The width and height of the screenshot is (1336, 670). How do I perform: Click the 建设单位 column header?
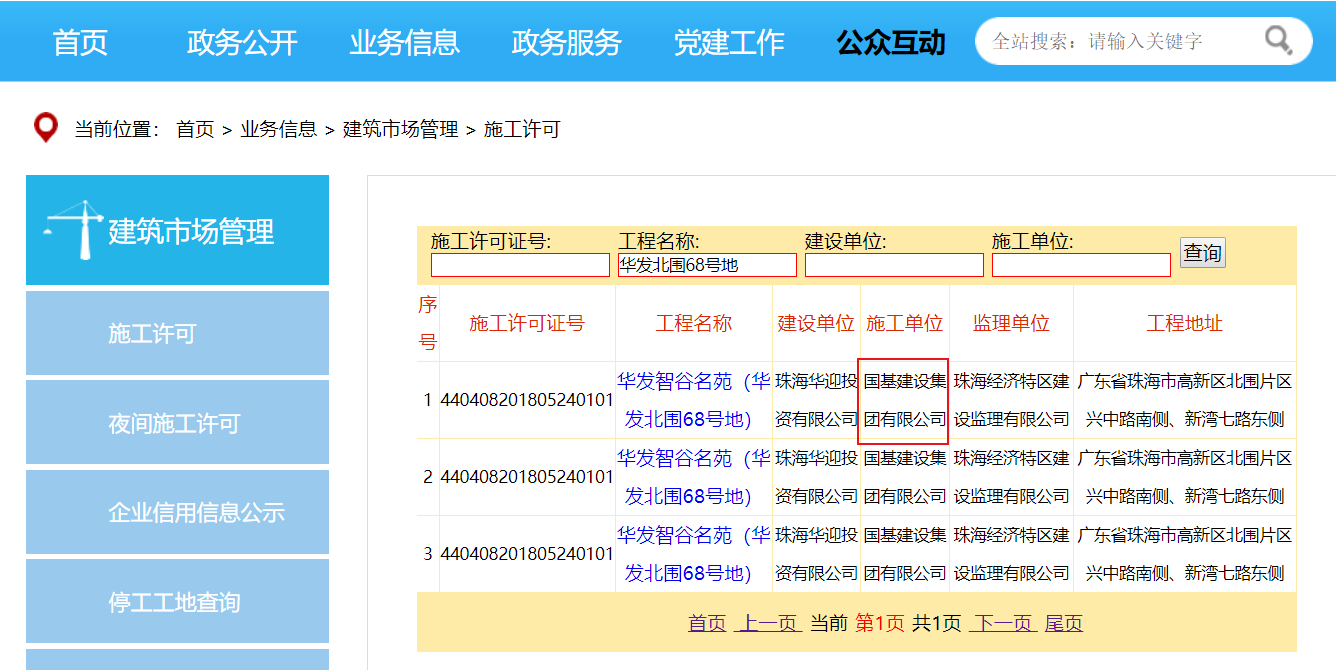coord(816,323)
